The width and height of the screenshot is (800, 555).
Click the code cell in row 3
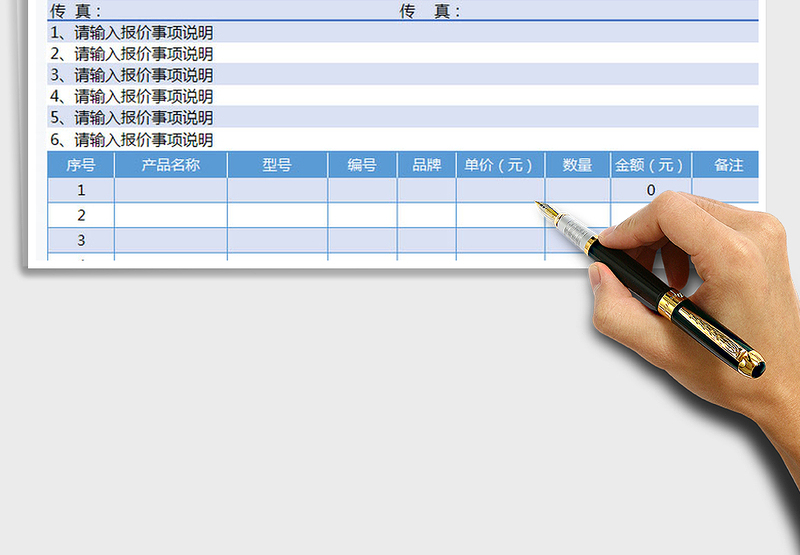point(362,240)
